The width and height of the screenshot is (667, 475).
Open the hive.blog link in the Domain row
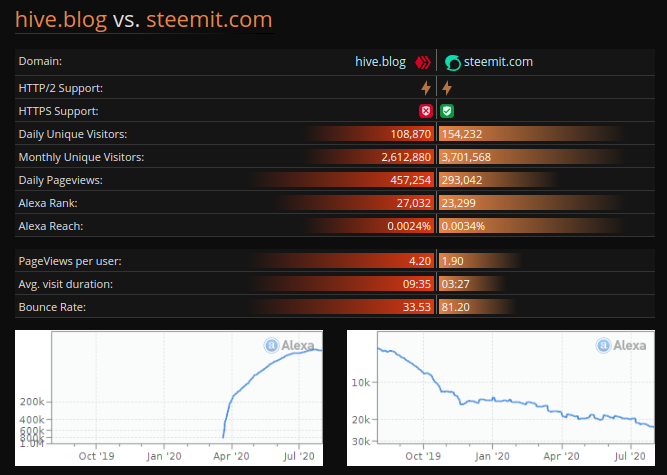pos(380,62)
